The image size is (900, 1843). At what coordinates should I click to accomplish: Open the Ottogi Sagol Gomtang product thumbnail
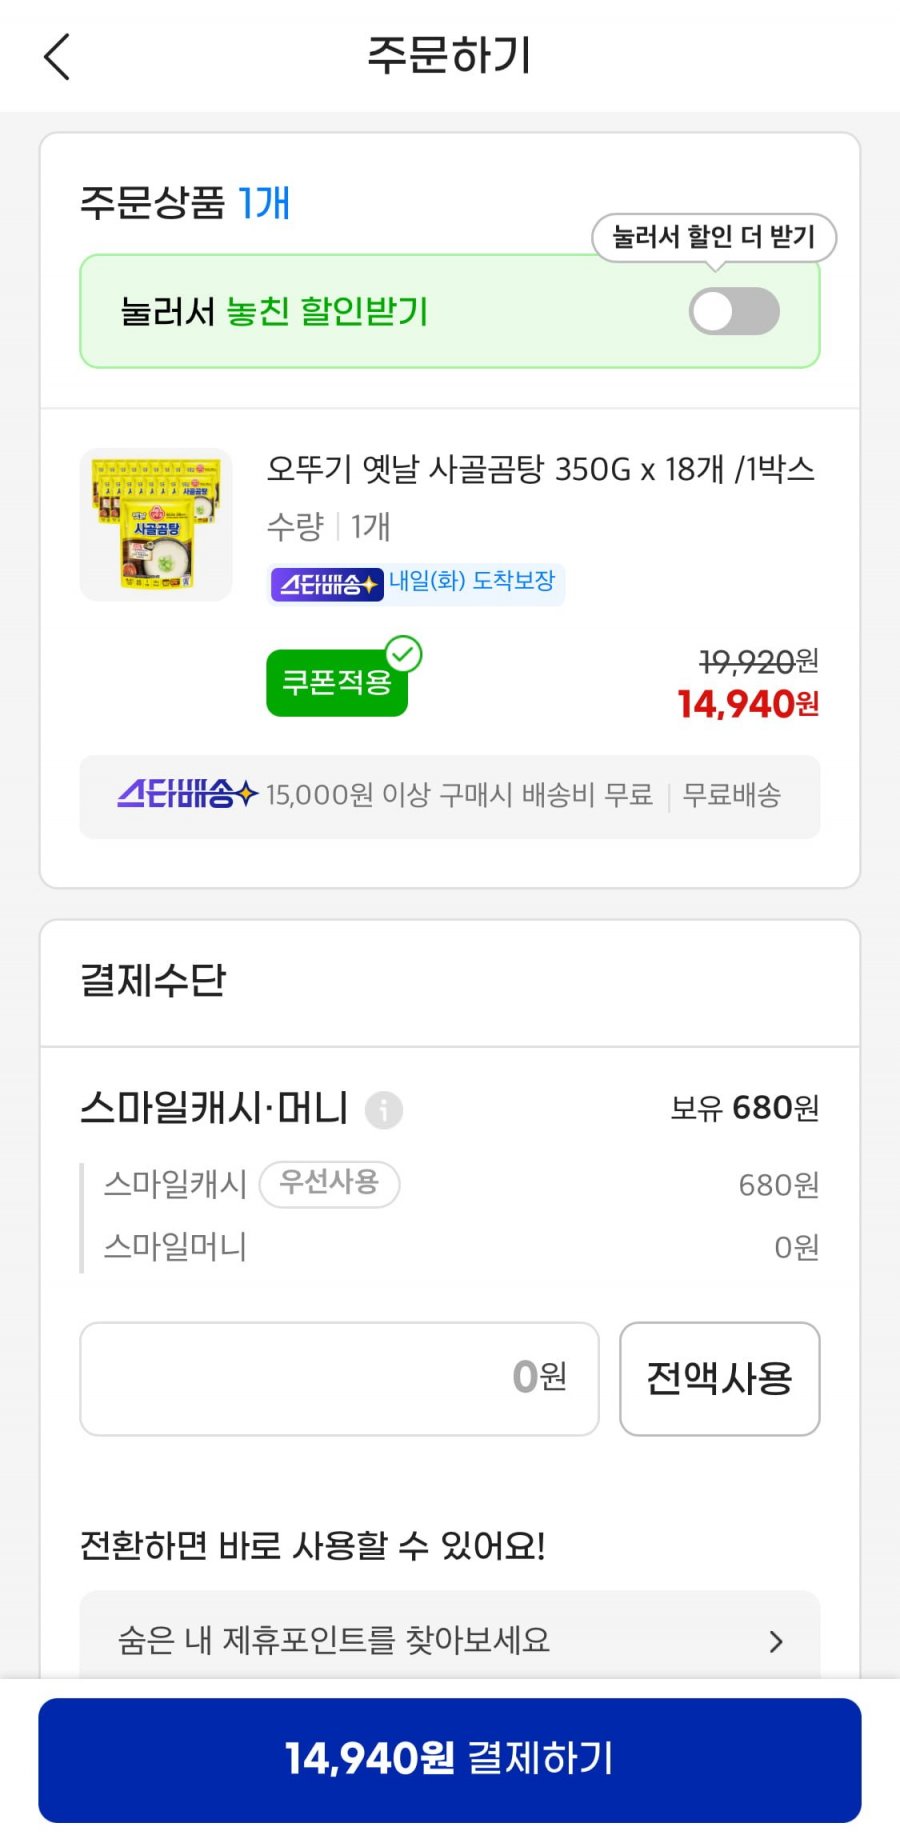coord(156,525)
